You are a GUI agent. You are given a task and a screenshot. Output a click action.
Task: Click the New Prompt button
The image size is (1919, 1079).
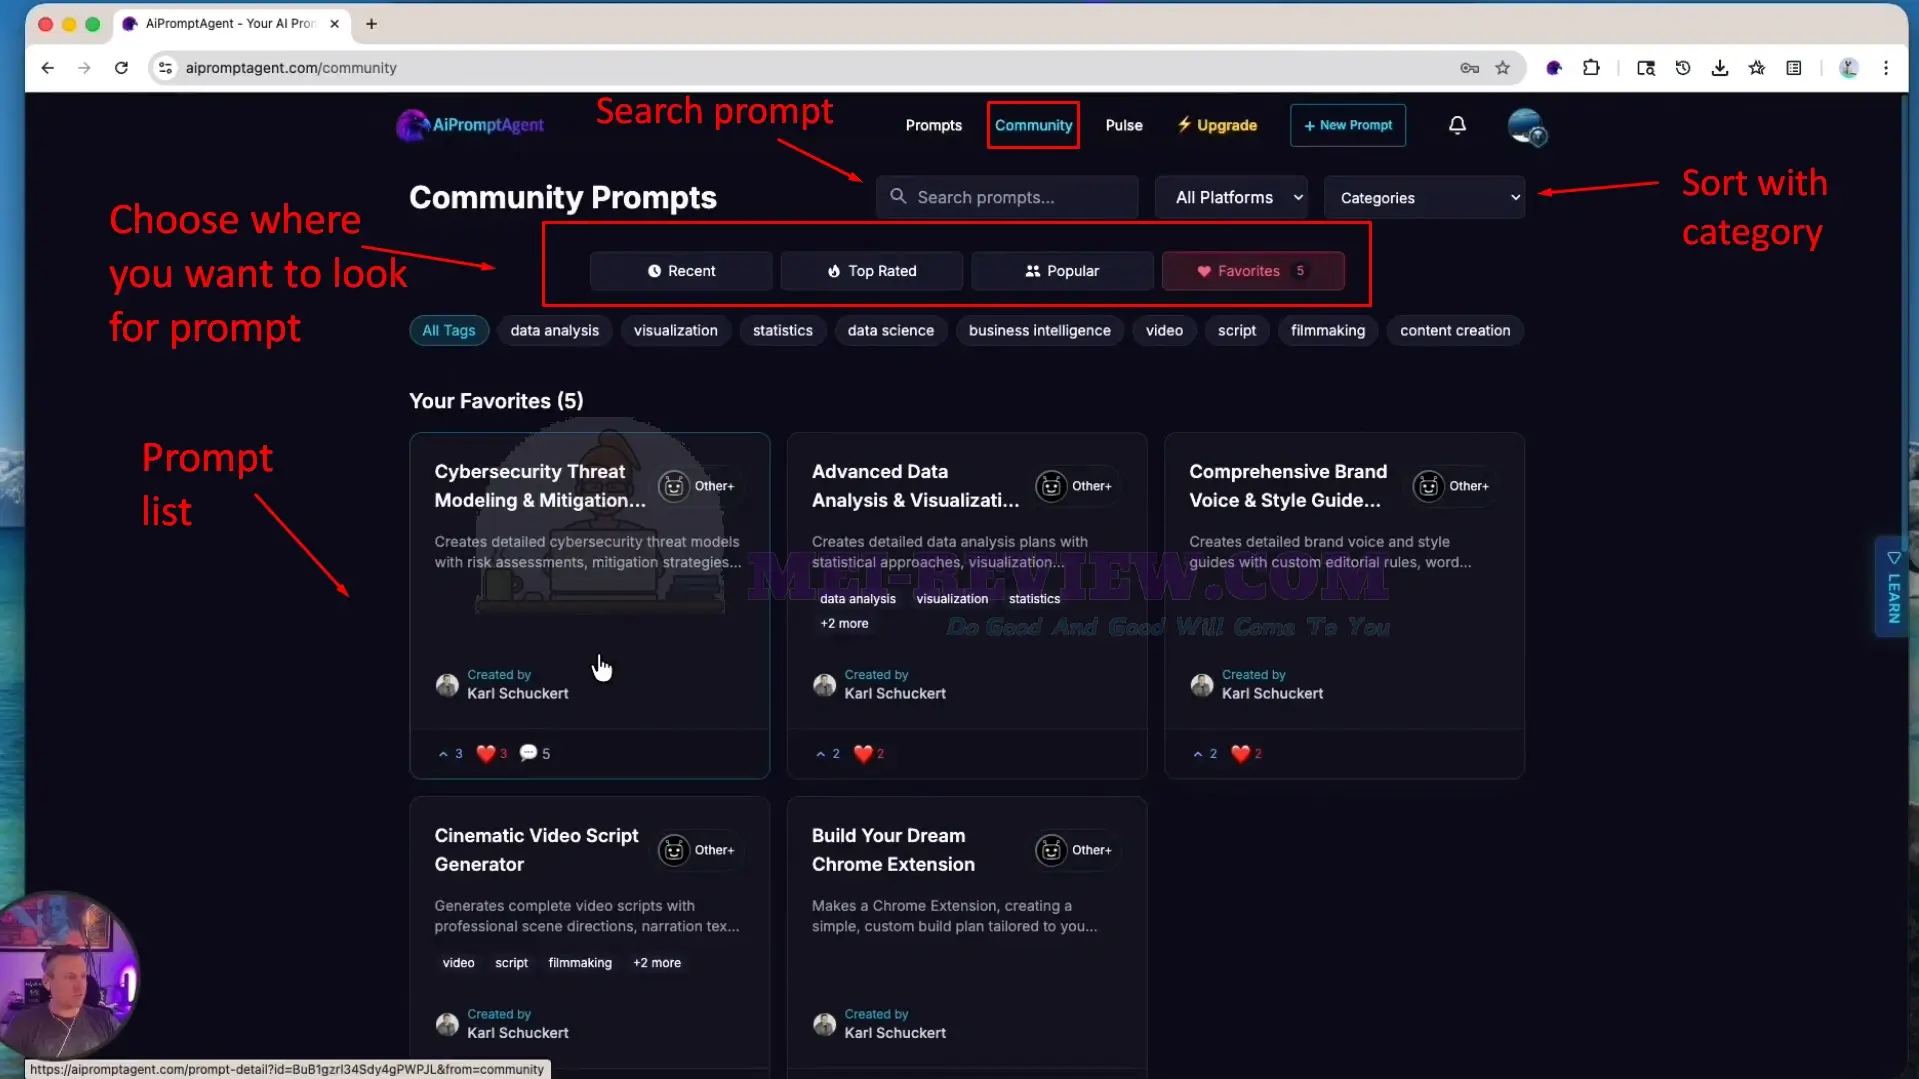tap(1347, 125)
